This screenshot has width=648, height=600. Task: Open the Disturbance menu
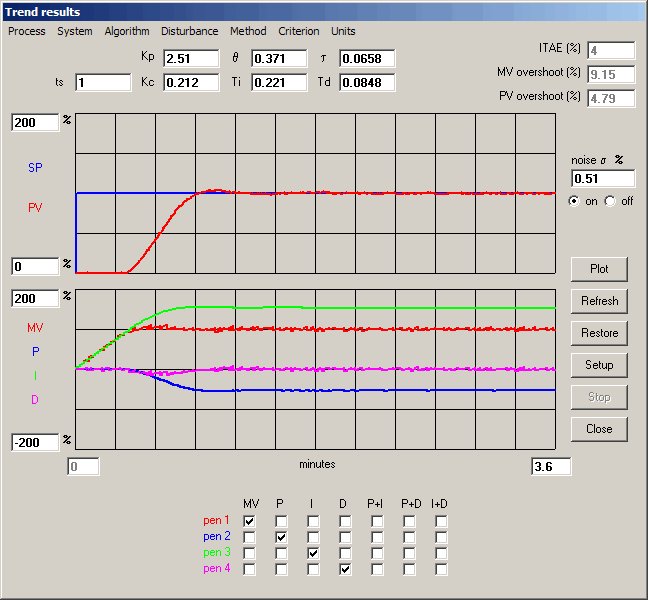coord(189,31)
